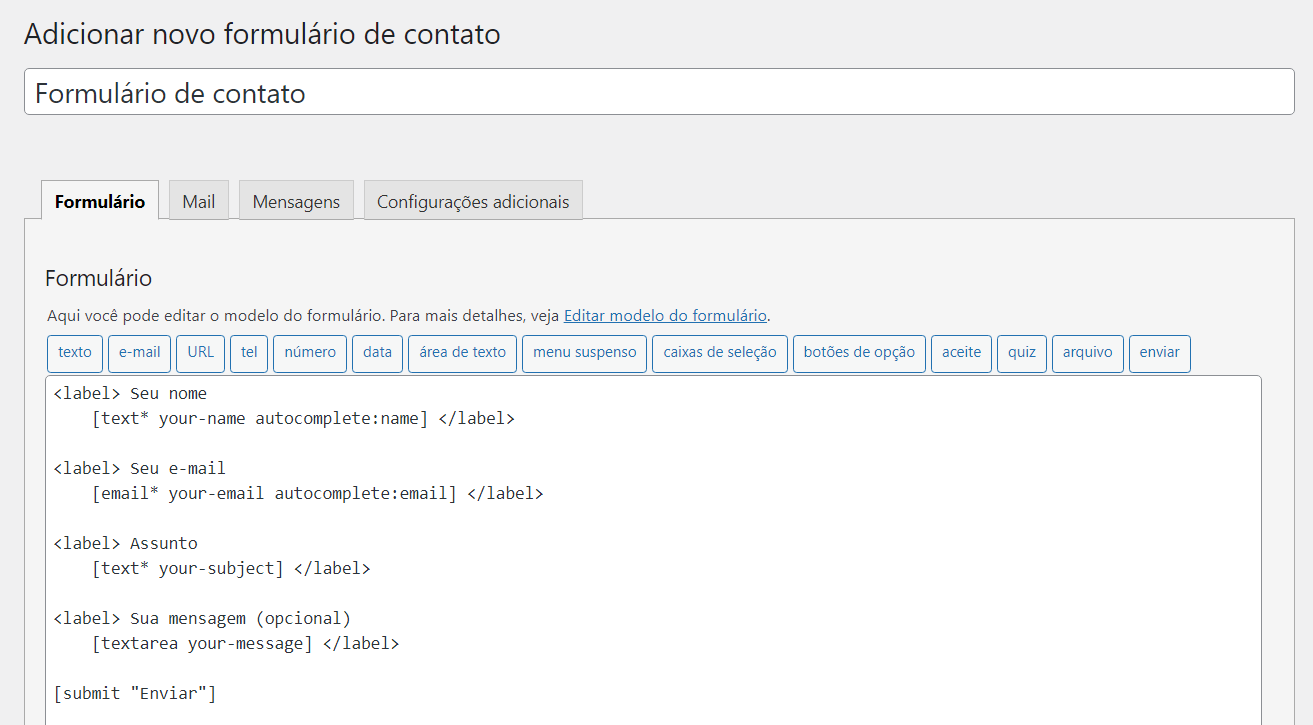Insert an 'arquivo' file upload tag

point(1088,353)
